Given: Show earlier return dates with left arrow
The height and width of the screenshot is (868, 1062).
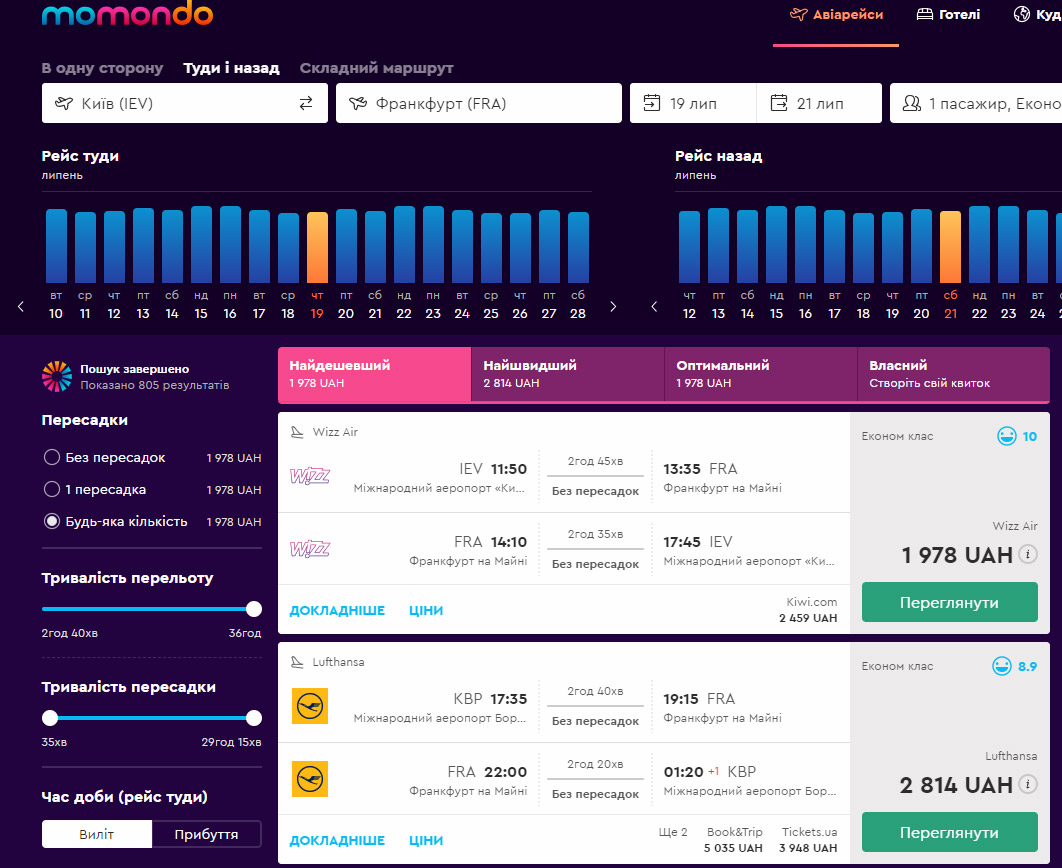Looking at the screenshot, I should pos(654,307).
